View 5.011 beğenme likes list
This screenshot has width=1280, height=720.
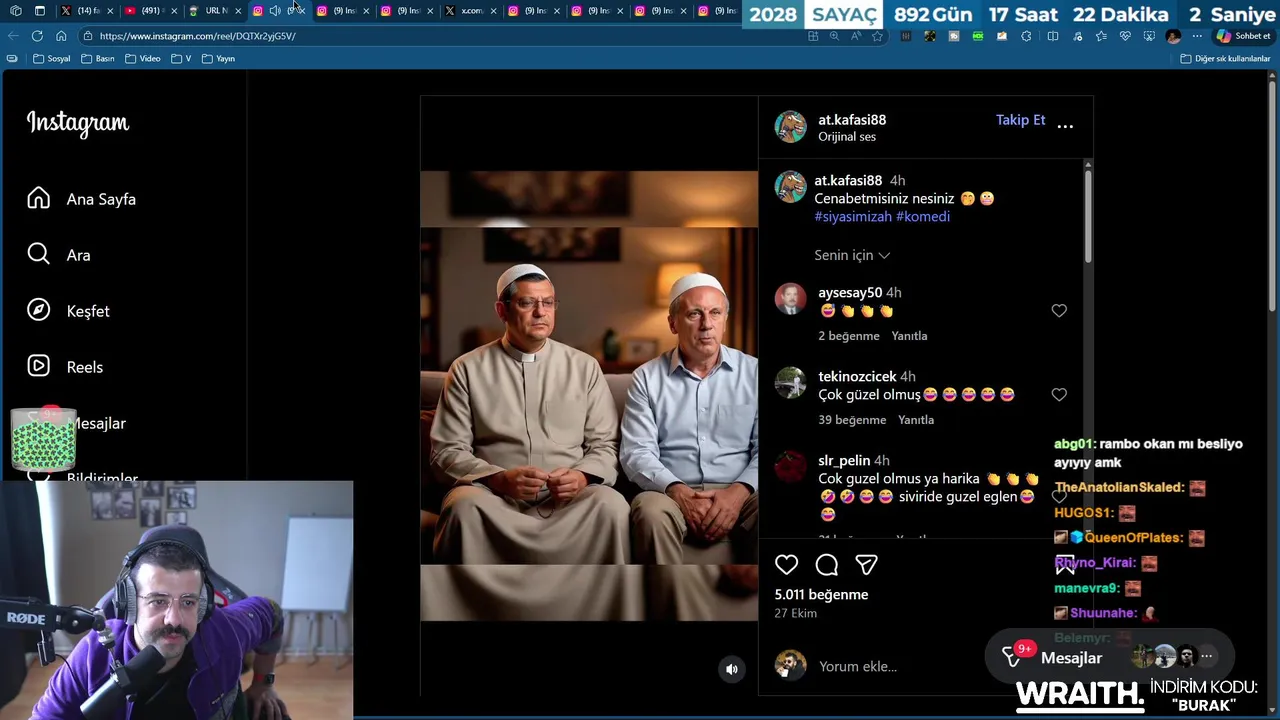[821, 595]
